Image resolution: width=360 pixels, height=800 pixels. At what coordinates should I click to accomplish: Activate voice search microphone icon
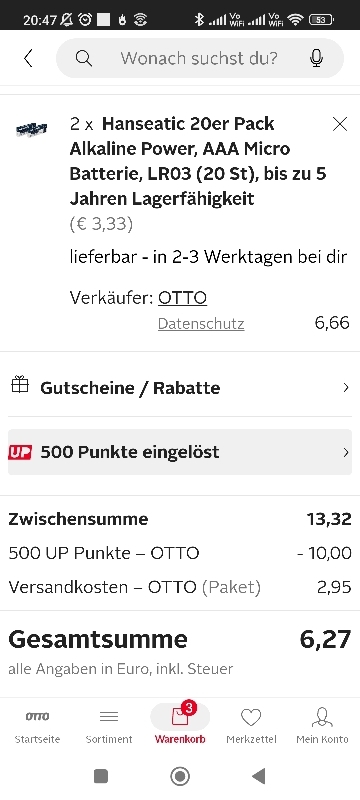[316, 58]
